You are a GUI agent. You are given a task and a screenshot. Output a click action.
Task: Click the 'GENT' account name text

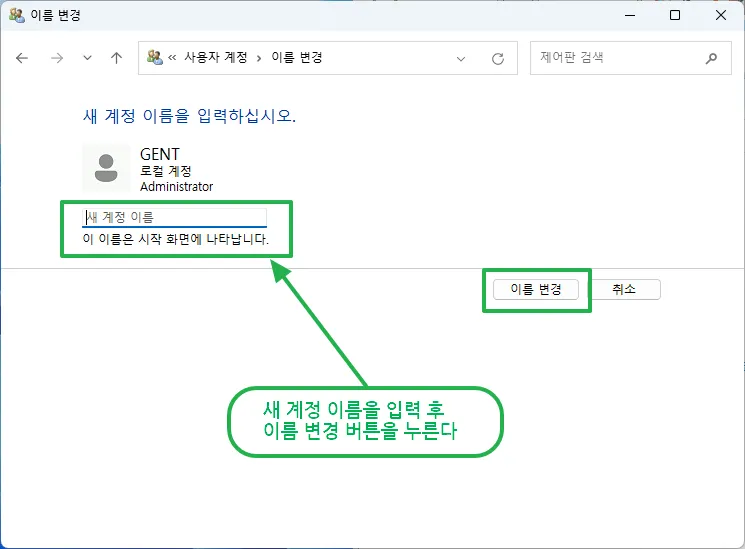[x=160, y=154]
